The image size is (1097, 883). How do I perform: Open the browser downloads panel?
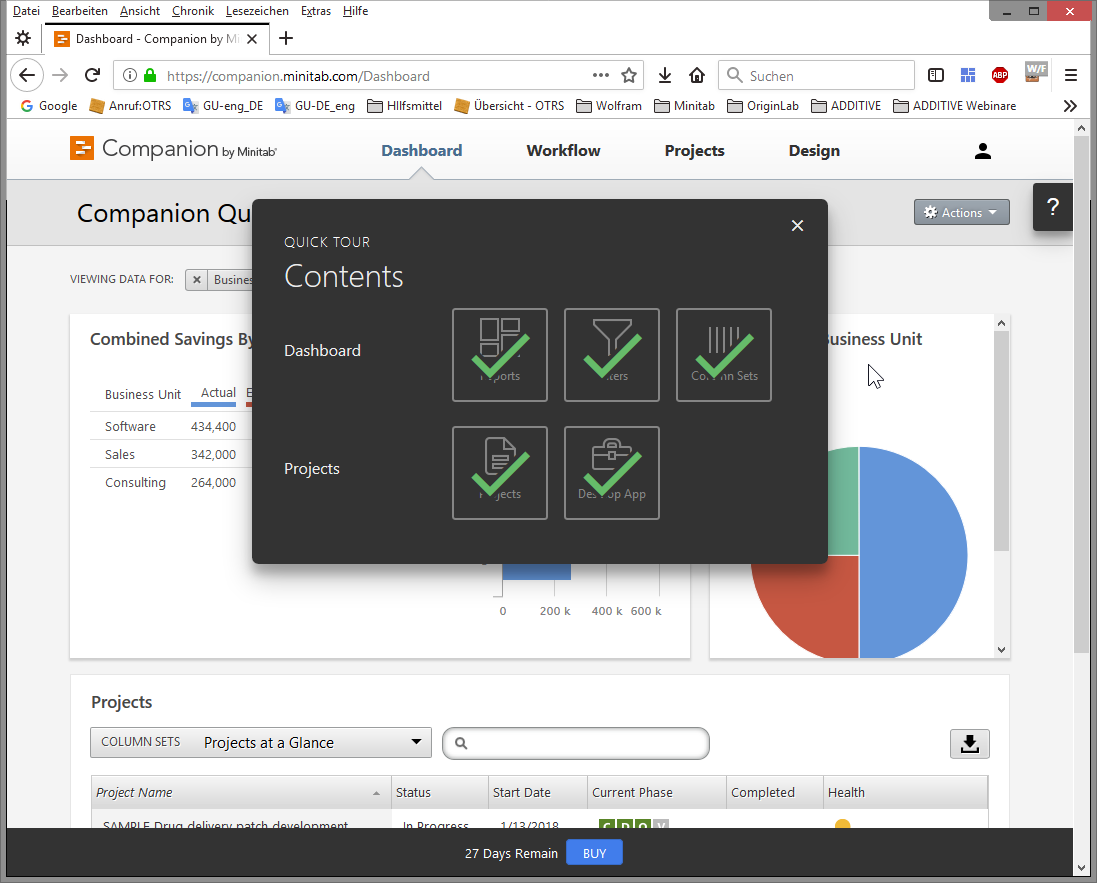tap(665, 76)
